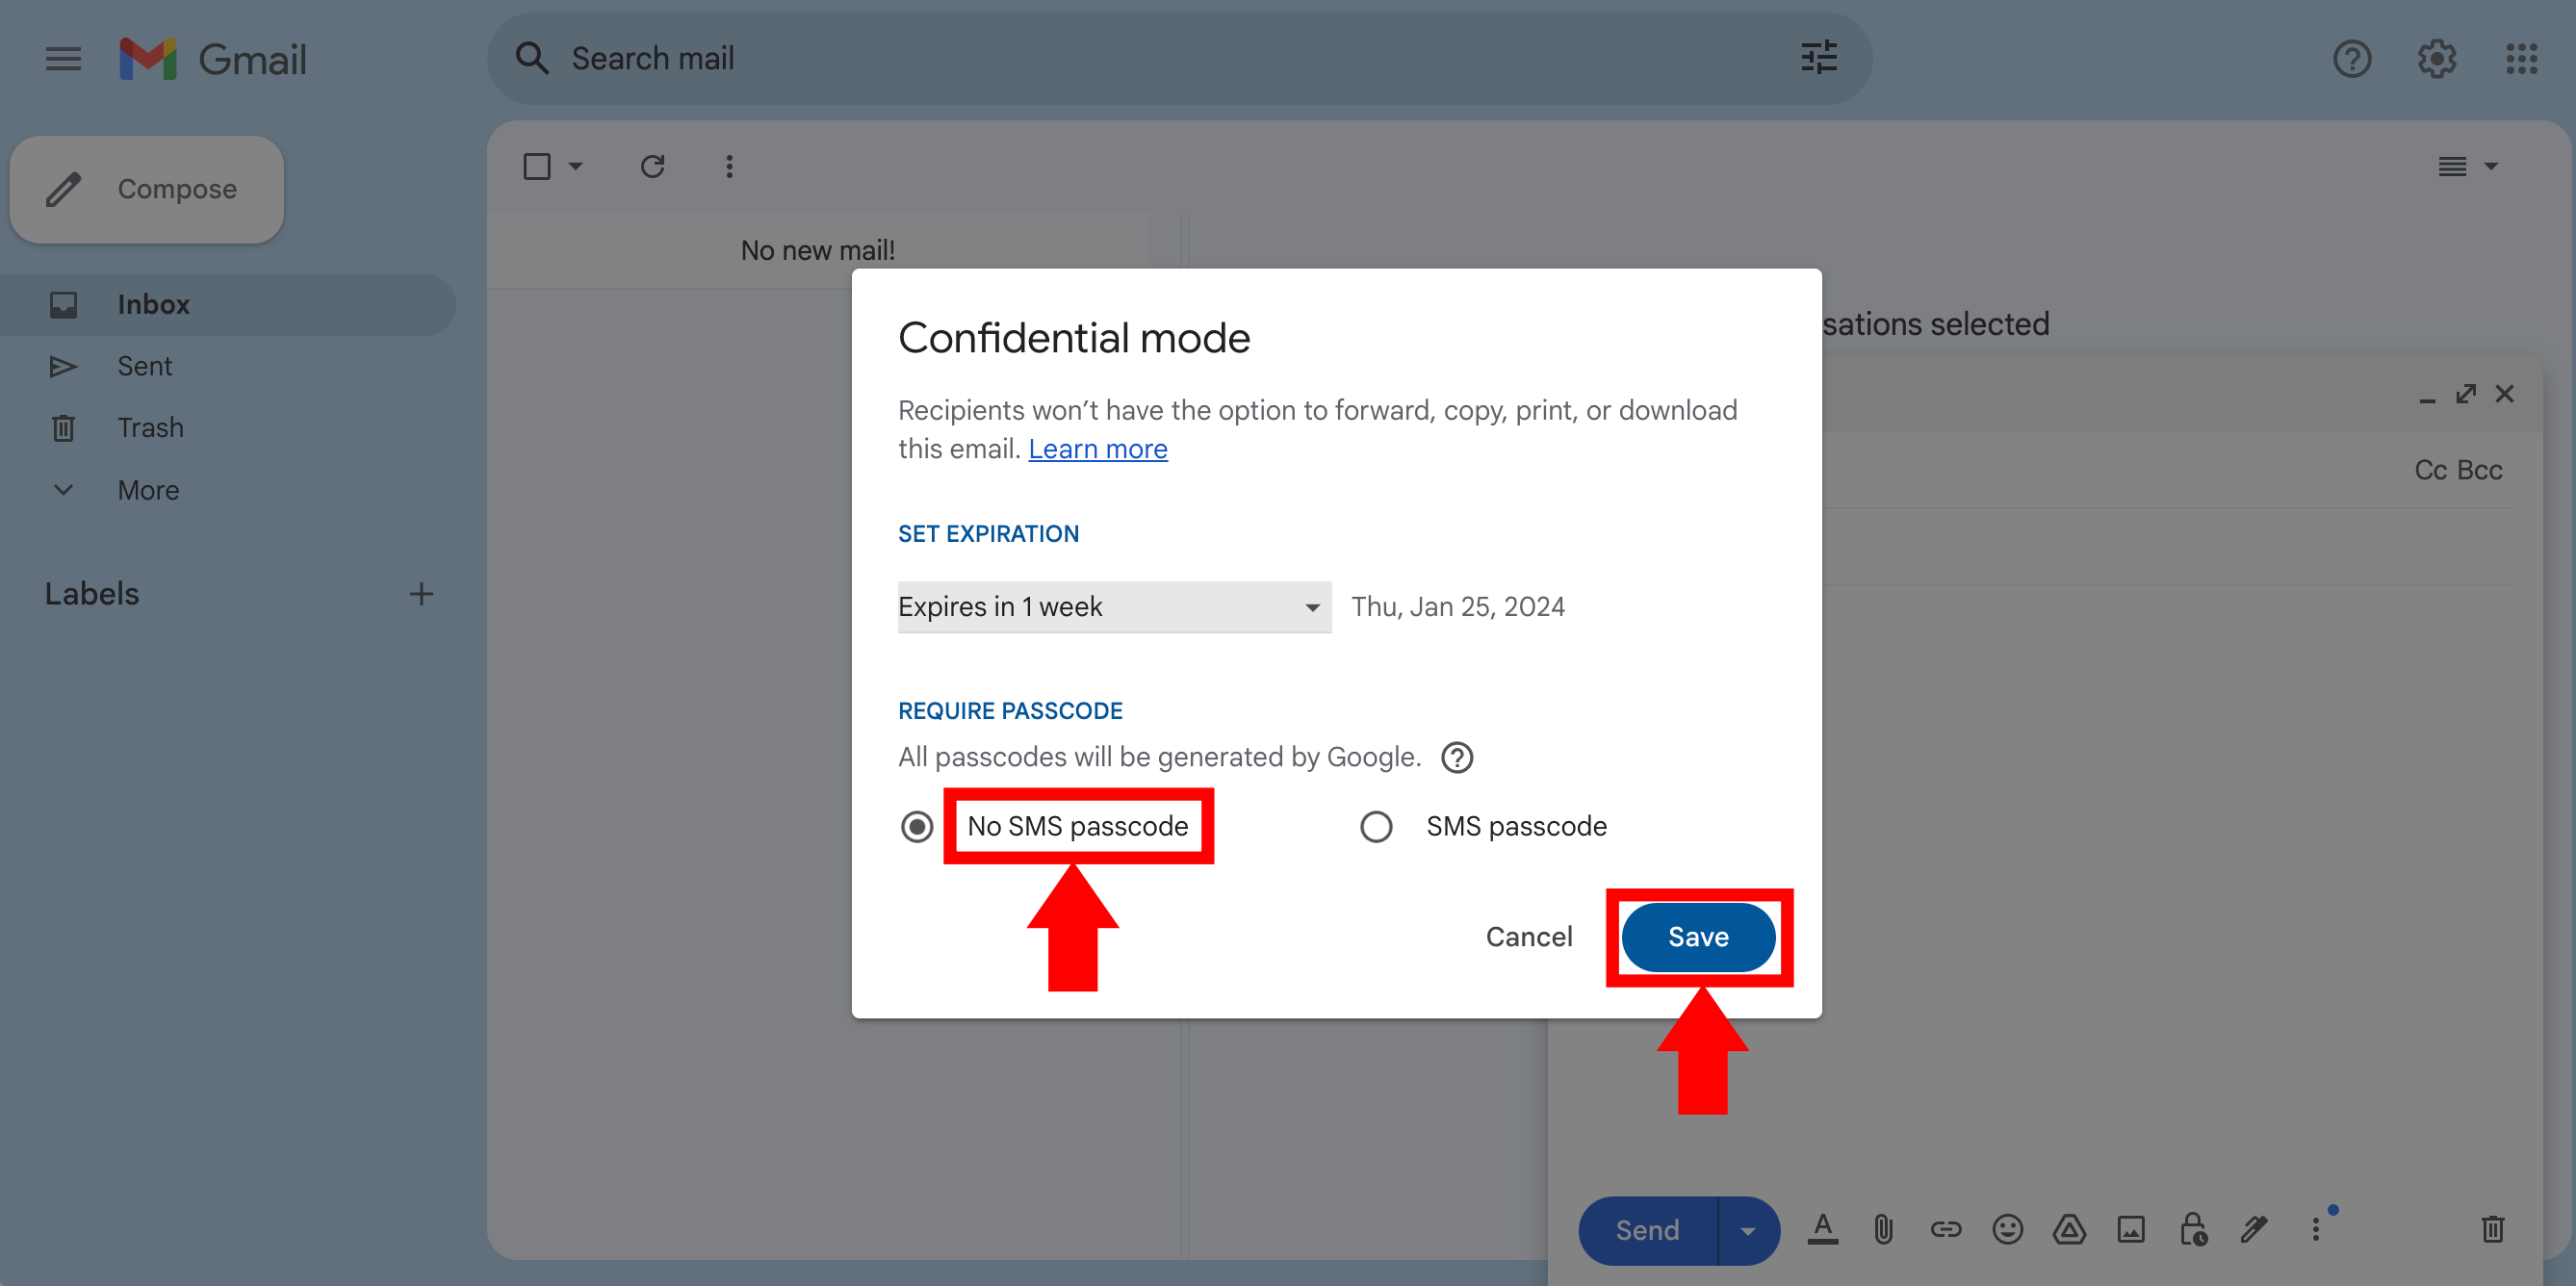
Task: Click the insert link icon
Action: click(x=1945, y=1229)
